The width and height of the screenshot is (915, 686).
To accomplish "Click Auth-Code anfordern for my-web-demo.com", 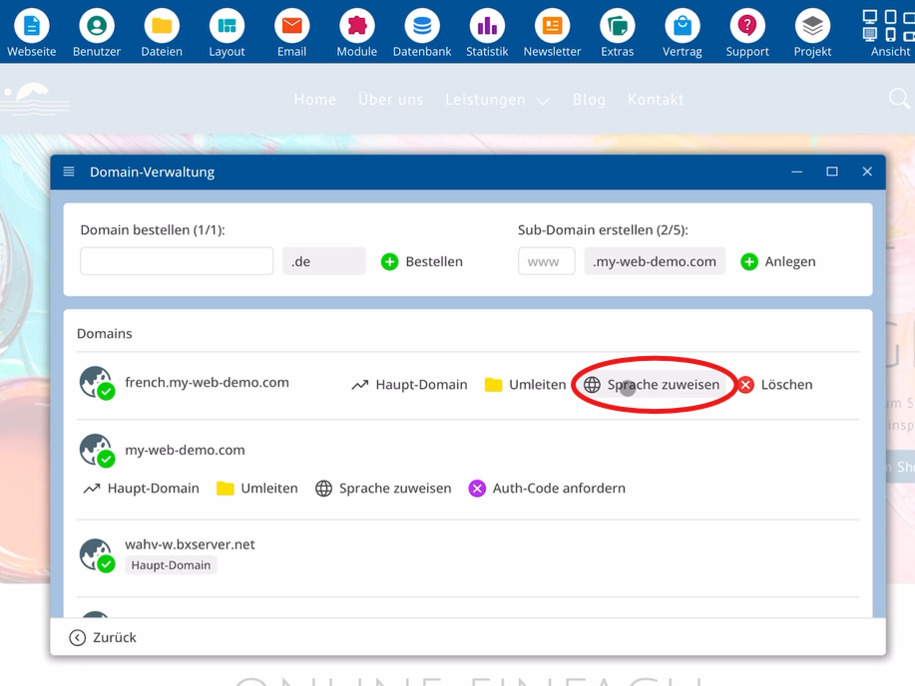I will tap(547, 488).
